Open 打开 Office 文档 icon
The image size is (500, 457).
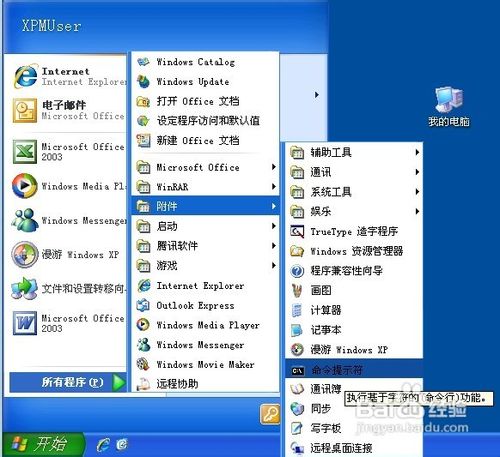tap(144, 101)
